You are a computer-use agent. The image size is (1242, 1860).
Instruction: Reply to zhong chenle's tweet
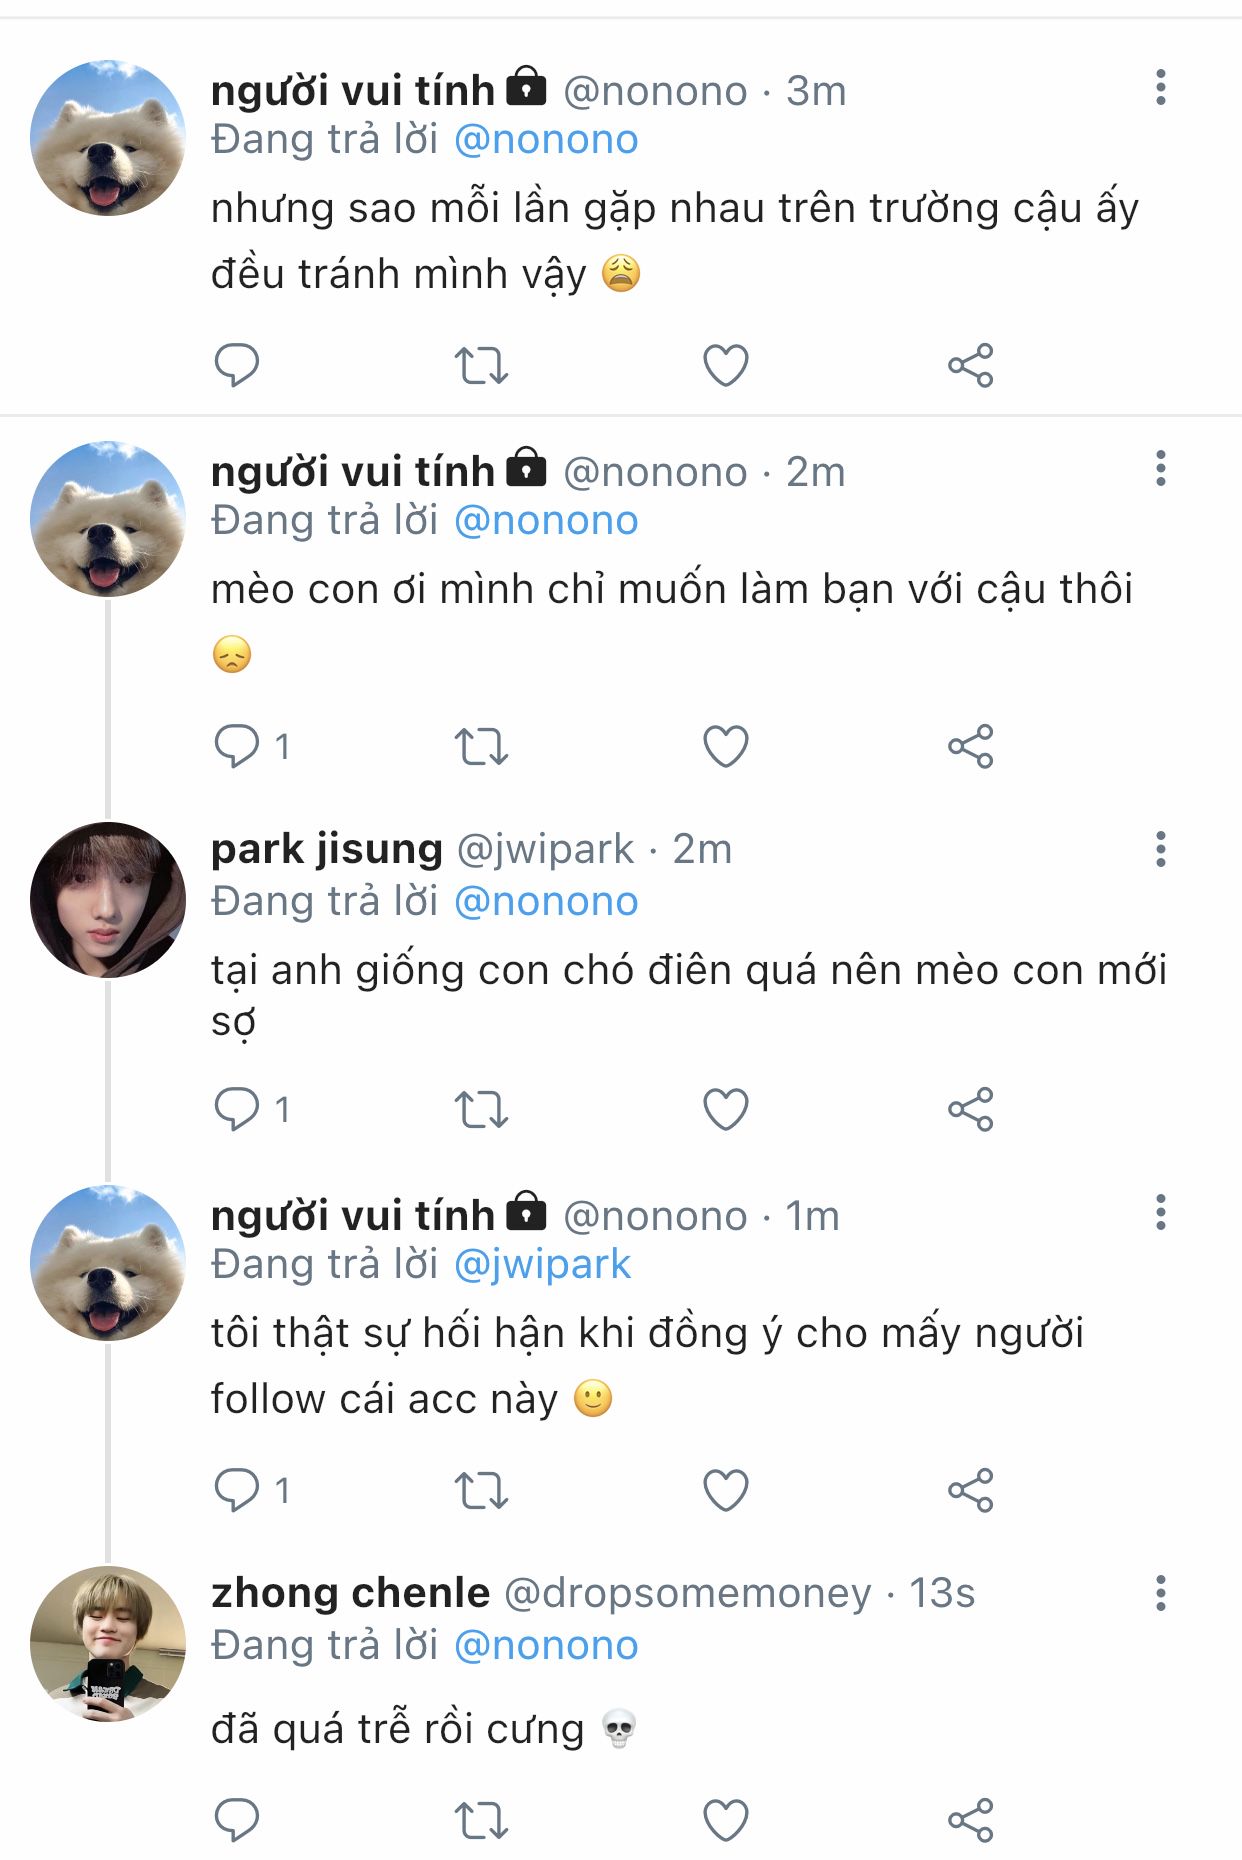(x=237, y=1820)
